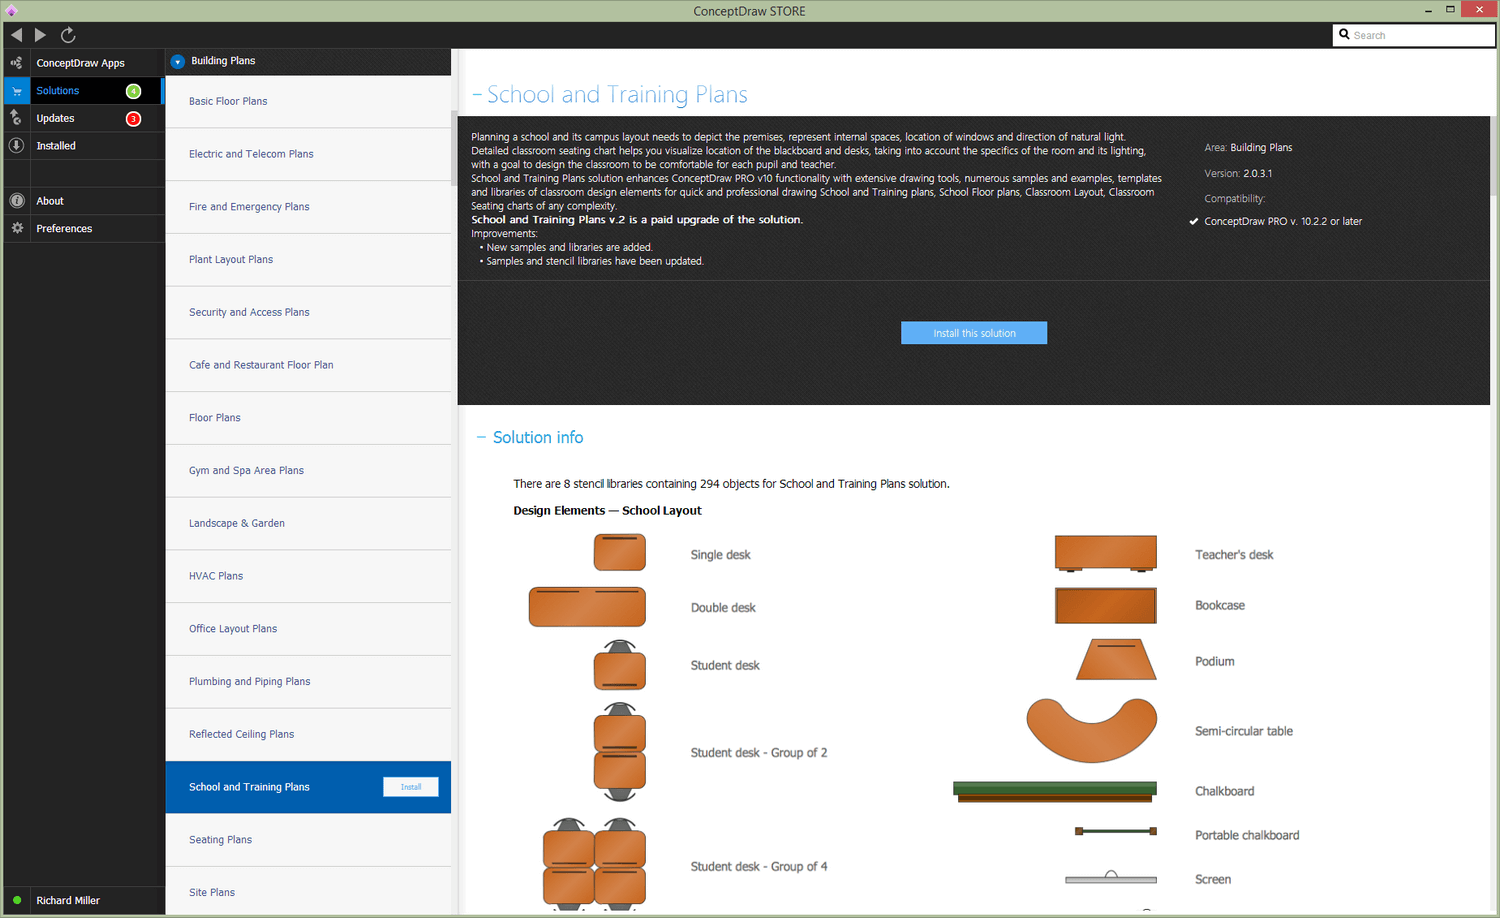Click the Double desk stencil image
Viewport: 1500px width, 918px height.
[x=587, y=607]
